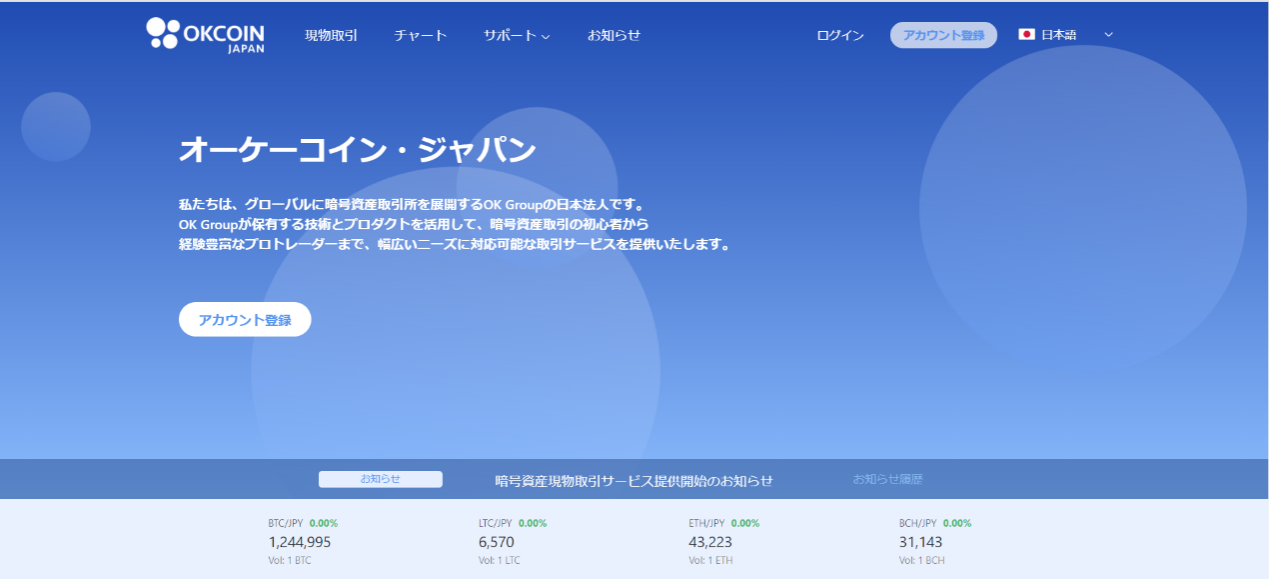1269x579 pixels.
Task: Open the チャート page
Action: click(x=420, y=35)
